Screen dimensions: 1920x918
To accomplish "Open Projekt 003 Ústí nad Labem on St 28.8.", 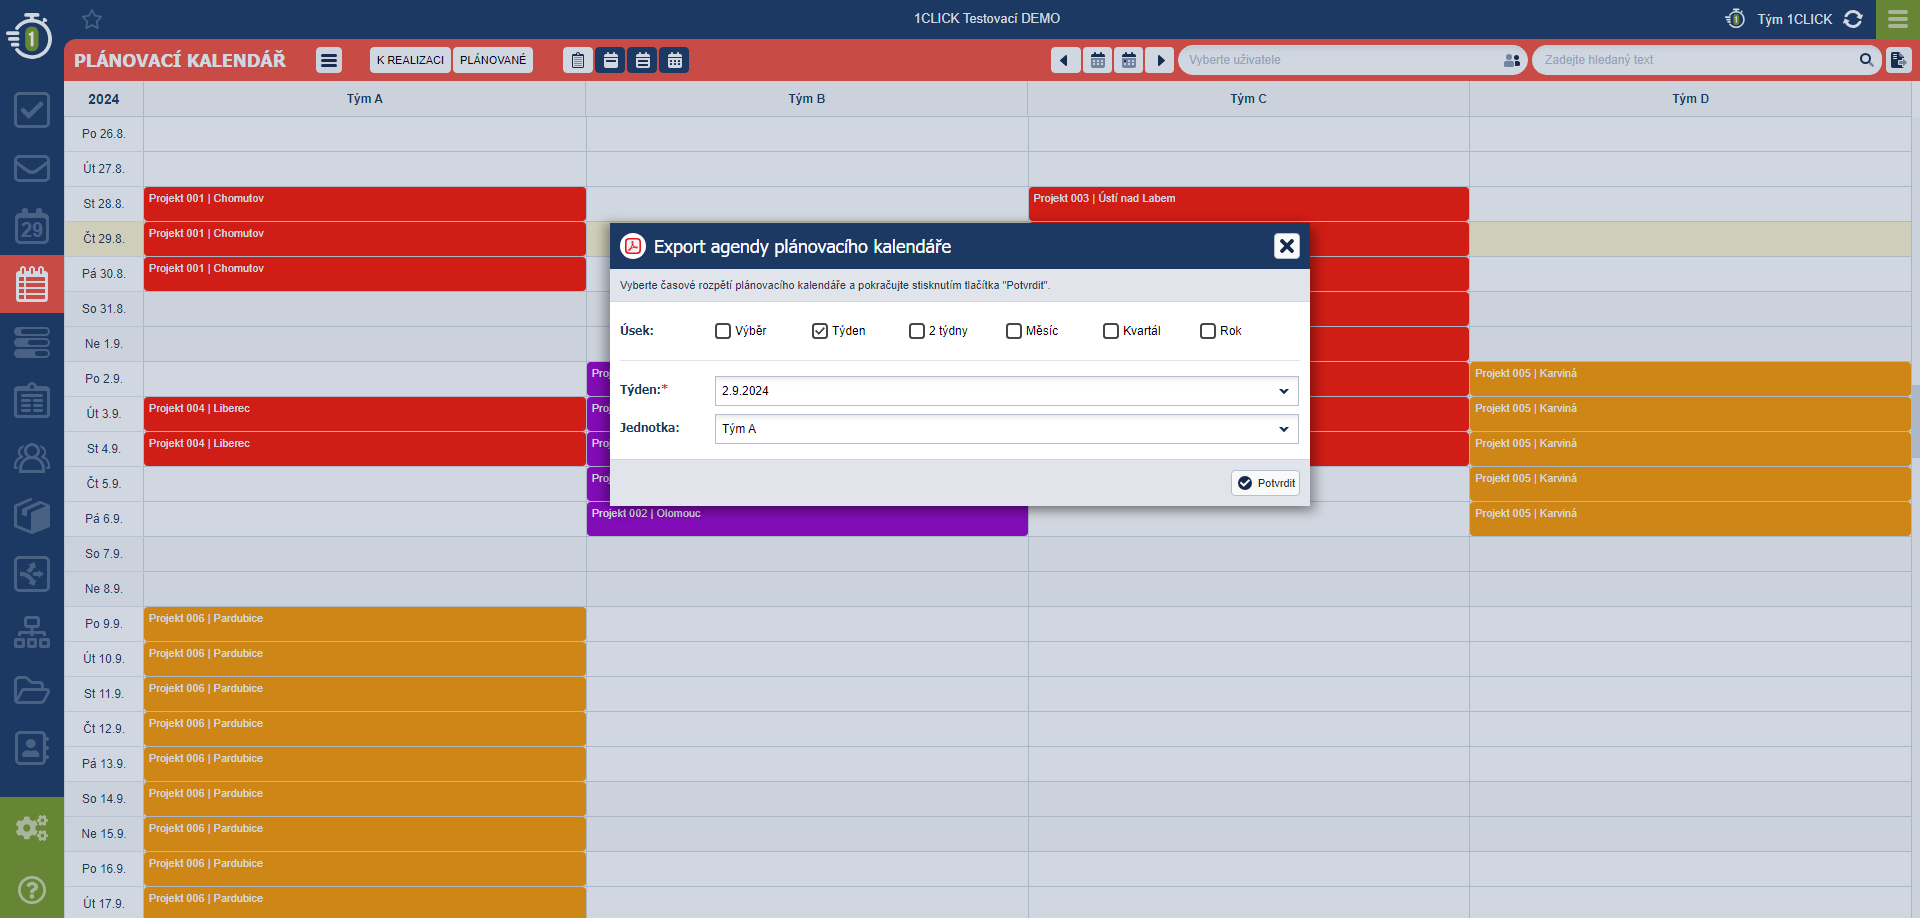I will (x=1249, y=204).
